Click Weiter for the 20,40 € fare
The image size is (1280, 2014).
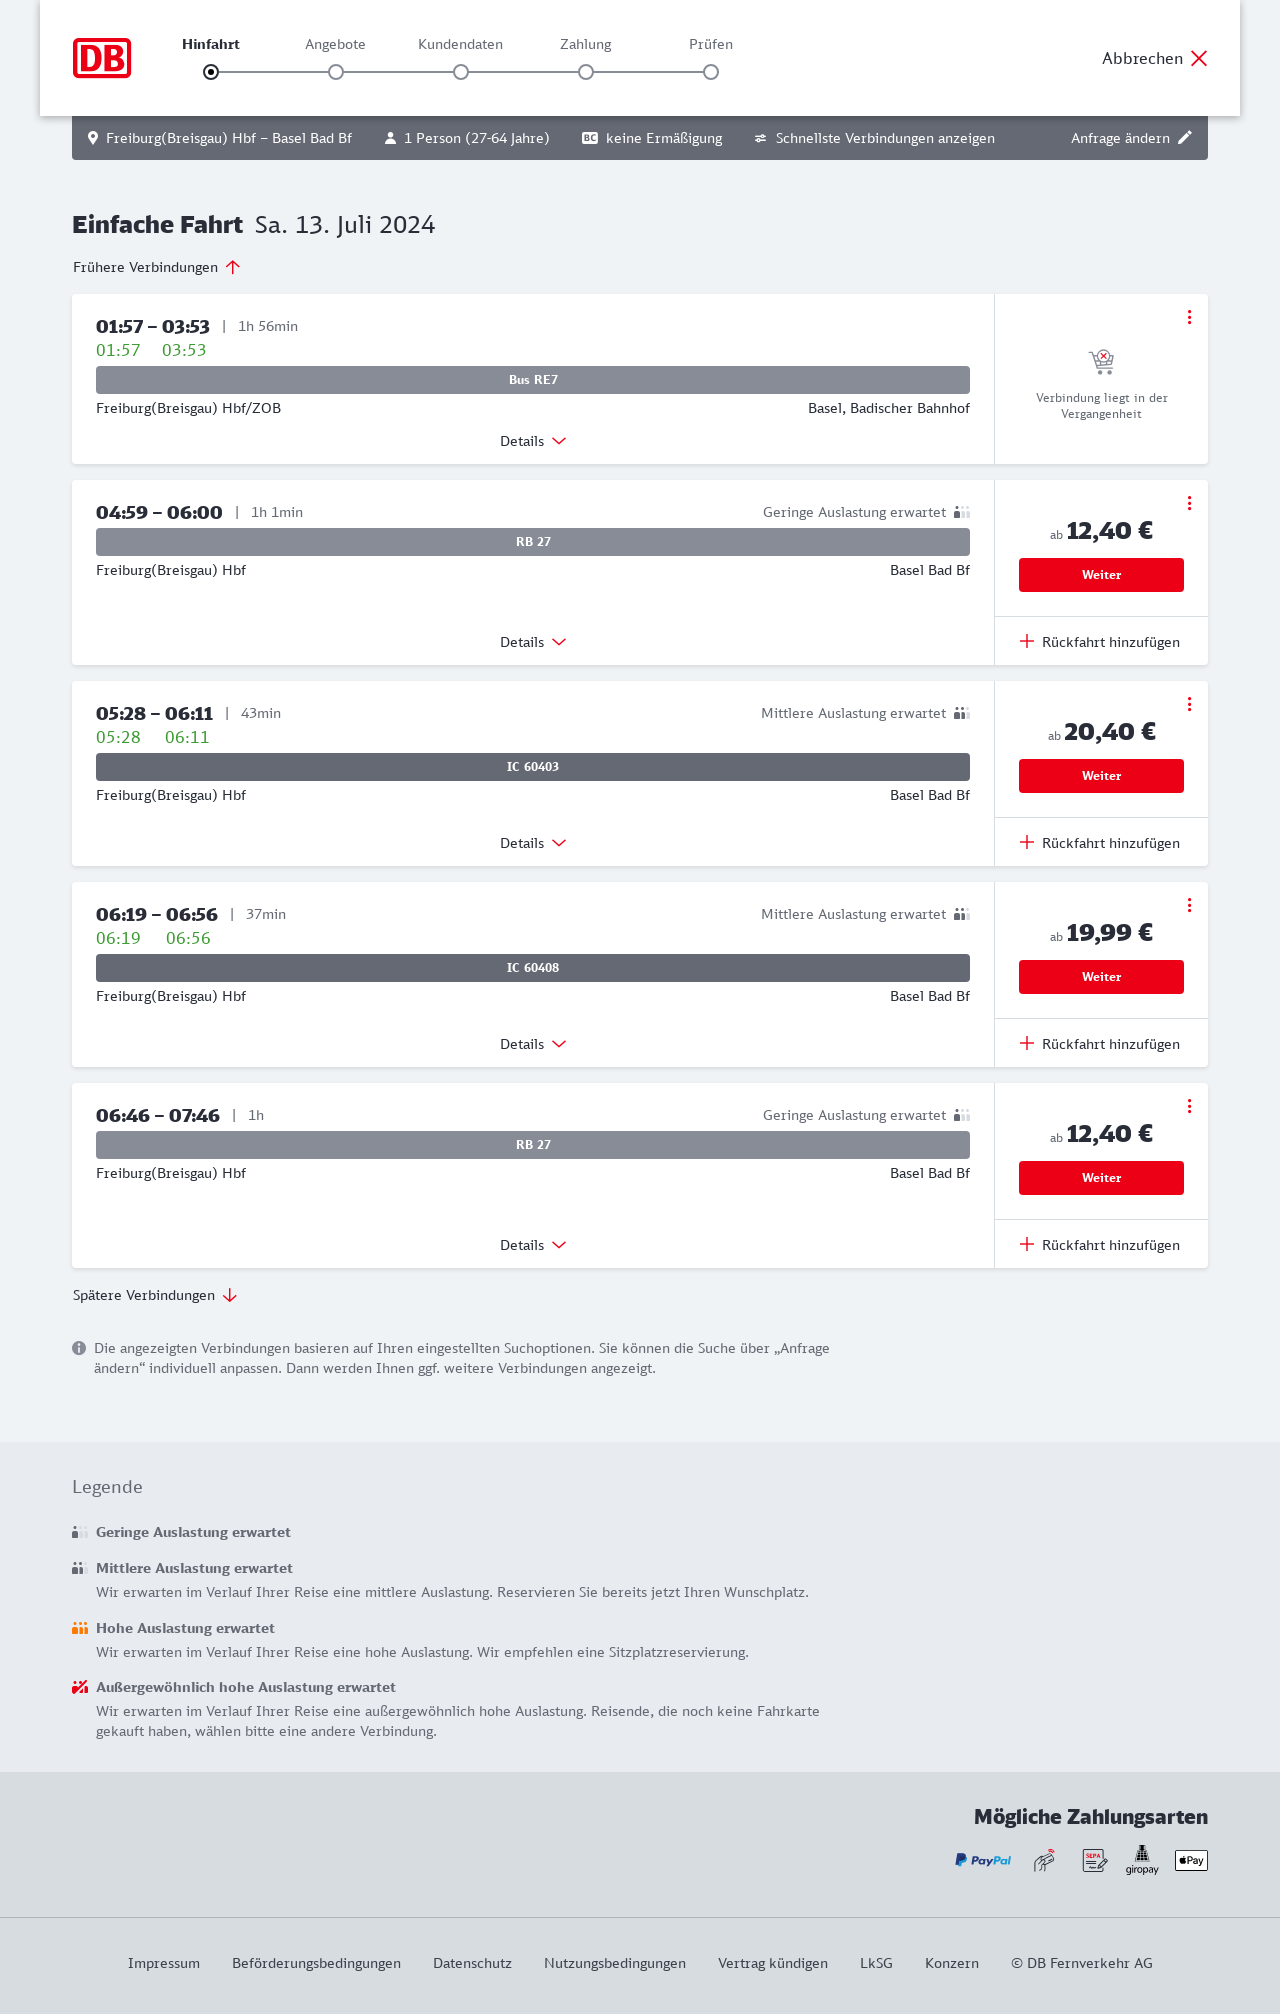(x=1101, y=776)
